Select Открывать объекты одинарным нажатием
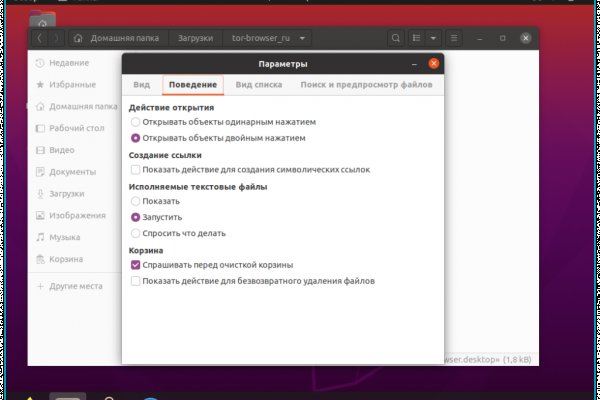This screenshot has height=400, width=600. (136, 122)
